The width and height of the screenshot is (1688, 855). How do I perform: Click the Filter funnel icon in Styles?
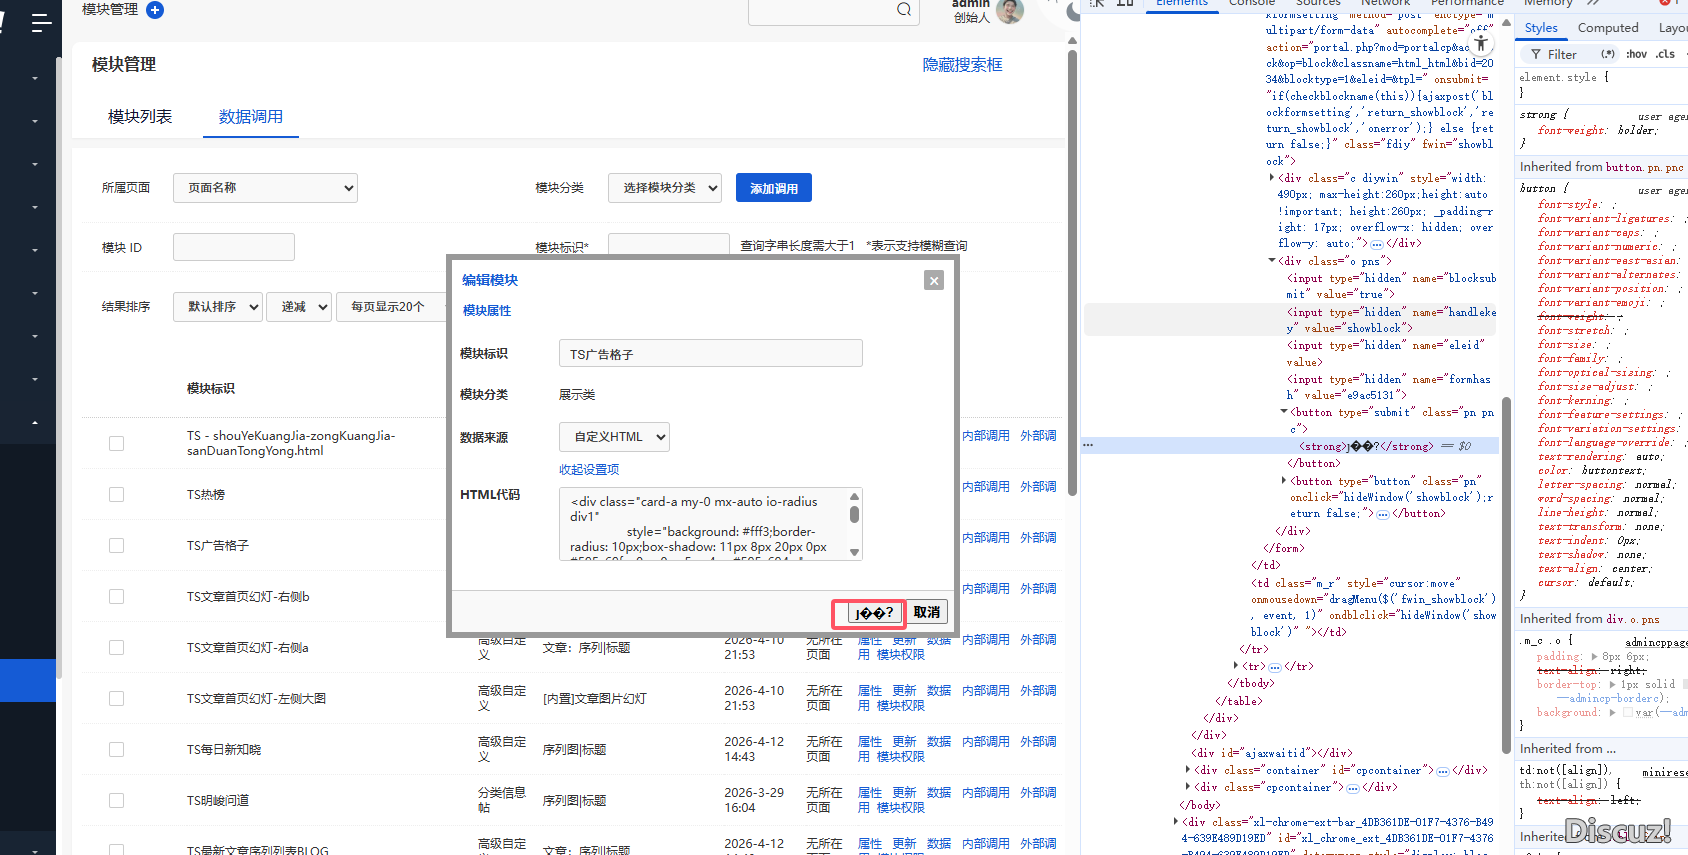click(1536, 55)
